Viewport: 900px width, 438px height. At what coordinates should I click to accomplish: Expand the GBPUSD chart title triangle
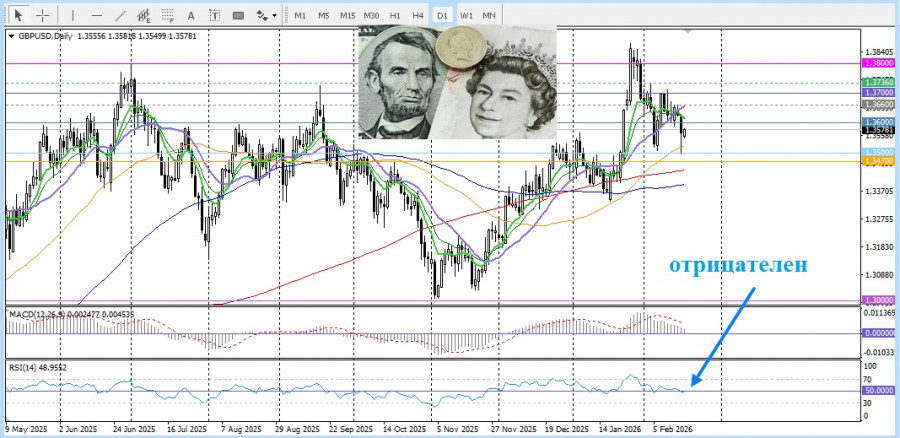(x=11, y=36)
